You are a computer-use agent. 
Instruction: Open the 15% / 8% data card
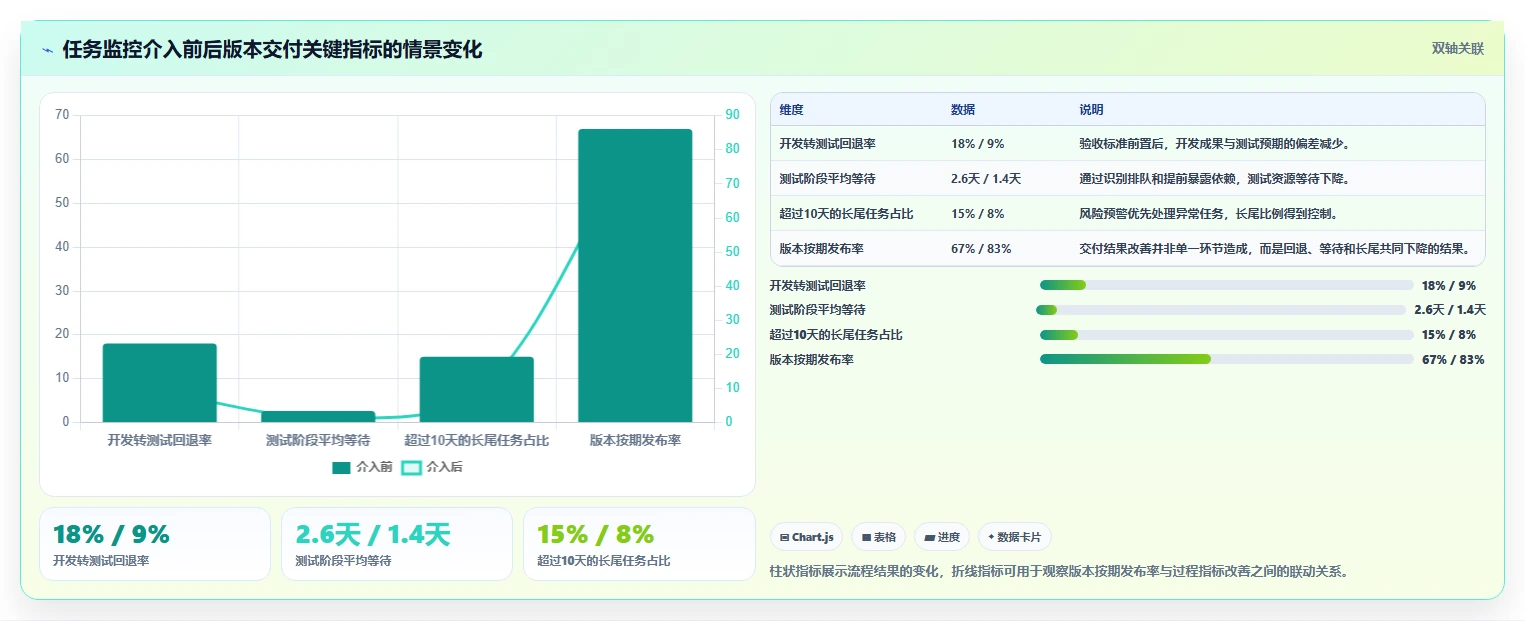(639, 544)
